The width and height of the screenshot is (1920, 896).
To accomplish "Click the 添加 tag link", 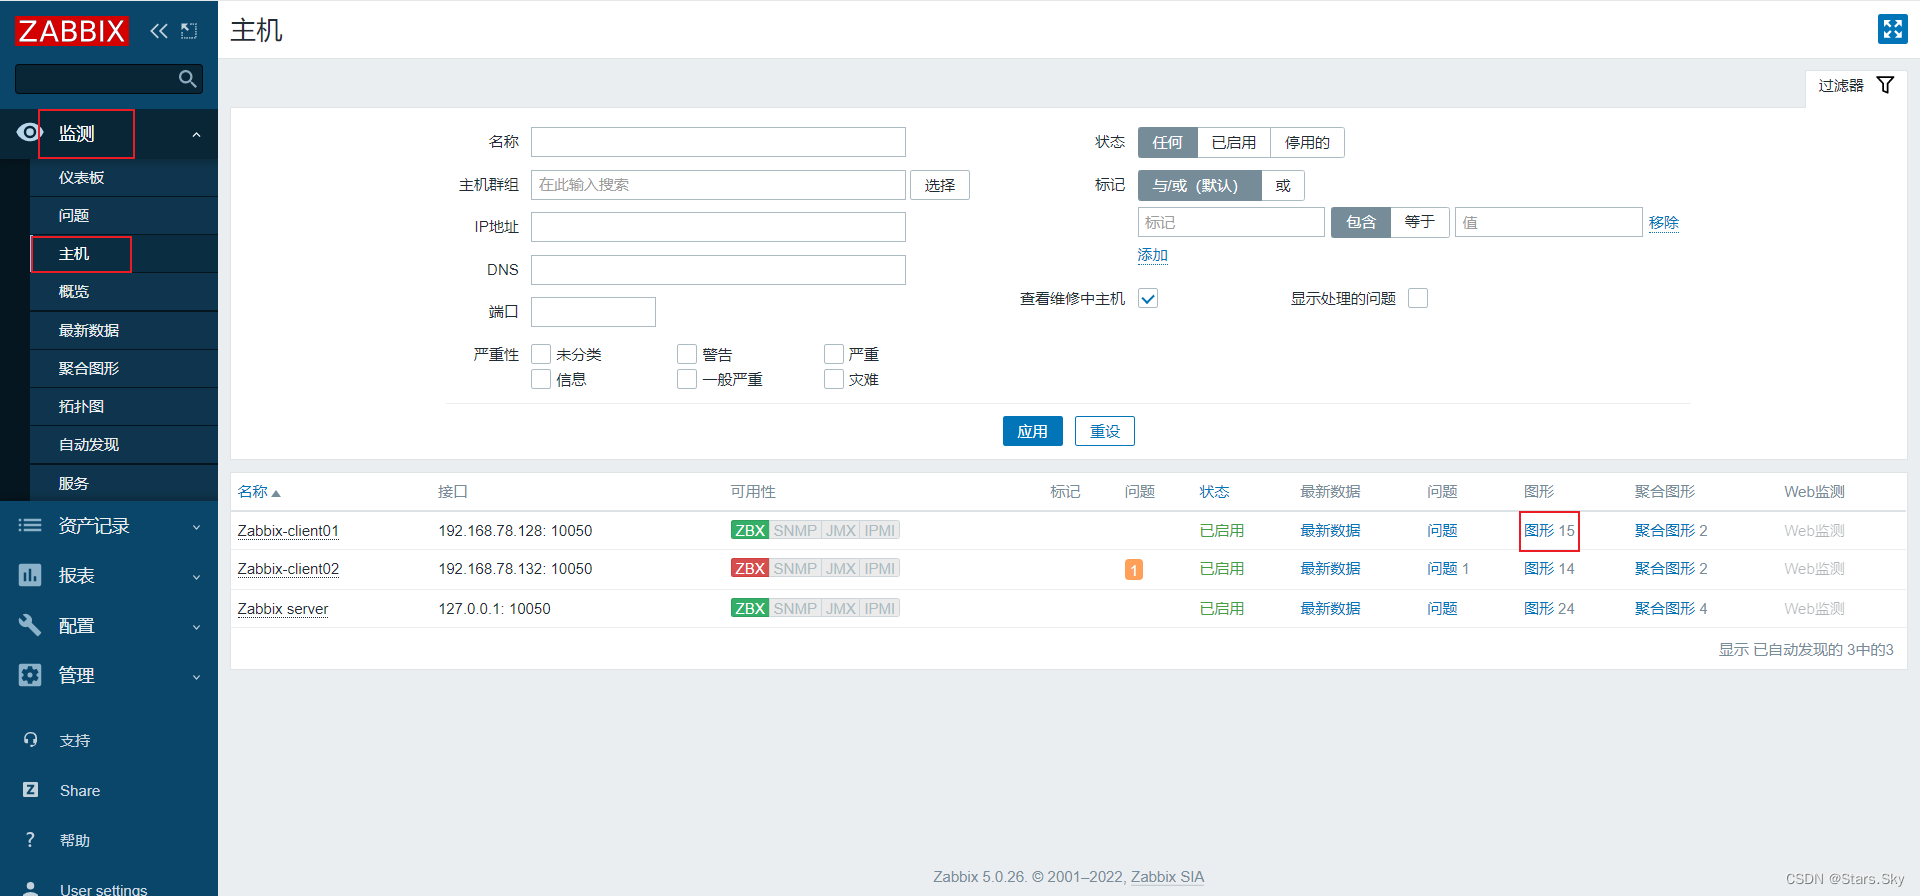I will 1153,255.
